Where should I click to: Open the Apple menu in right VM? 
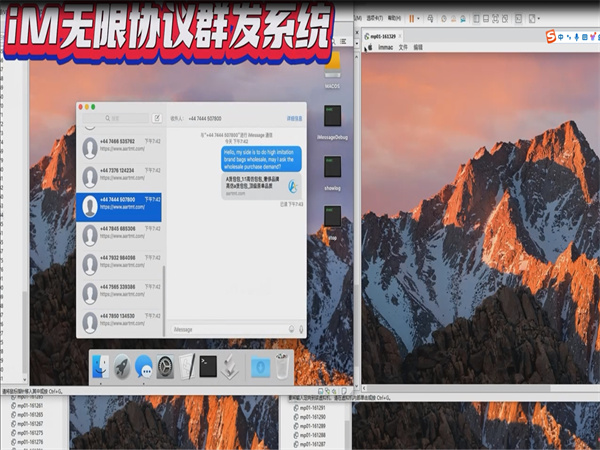[x=369, y=47]
